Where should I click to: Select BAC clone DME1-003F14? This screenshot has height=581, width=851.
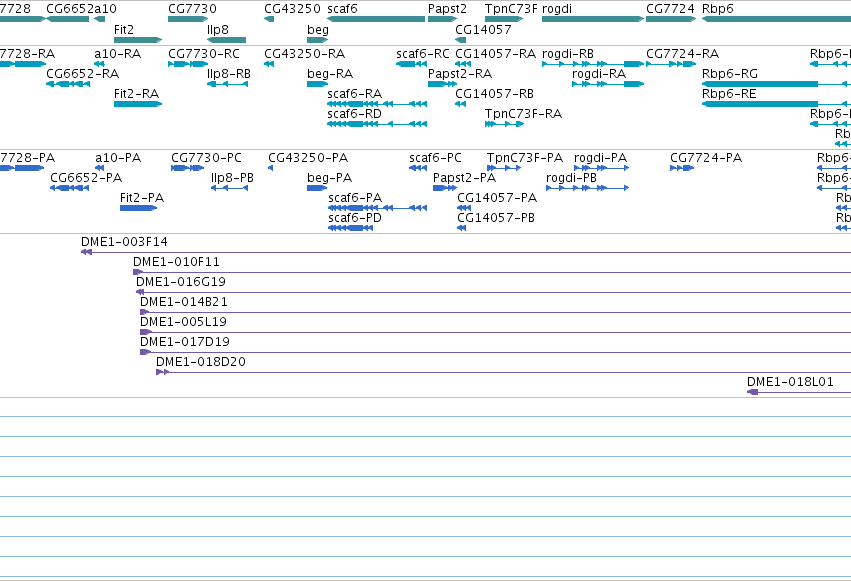coord(466,252)
